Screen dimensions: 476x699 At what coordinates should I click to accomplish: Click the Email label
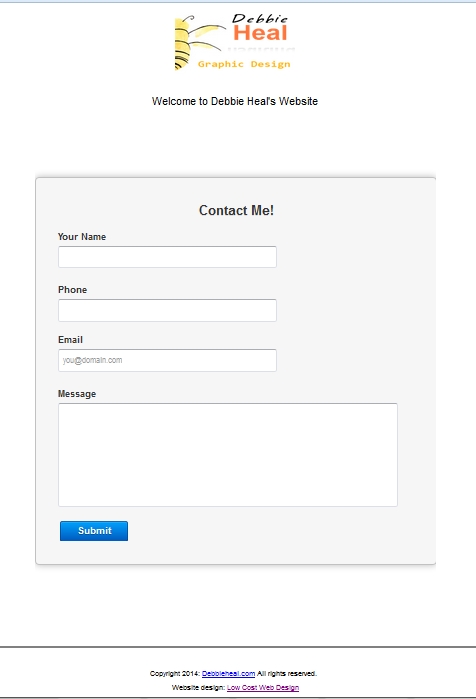[70, 340]
